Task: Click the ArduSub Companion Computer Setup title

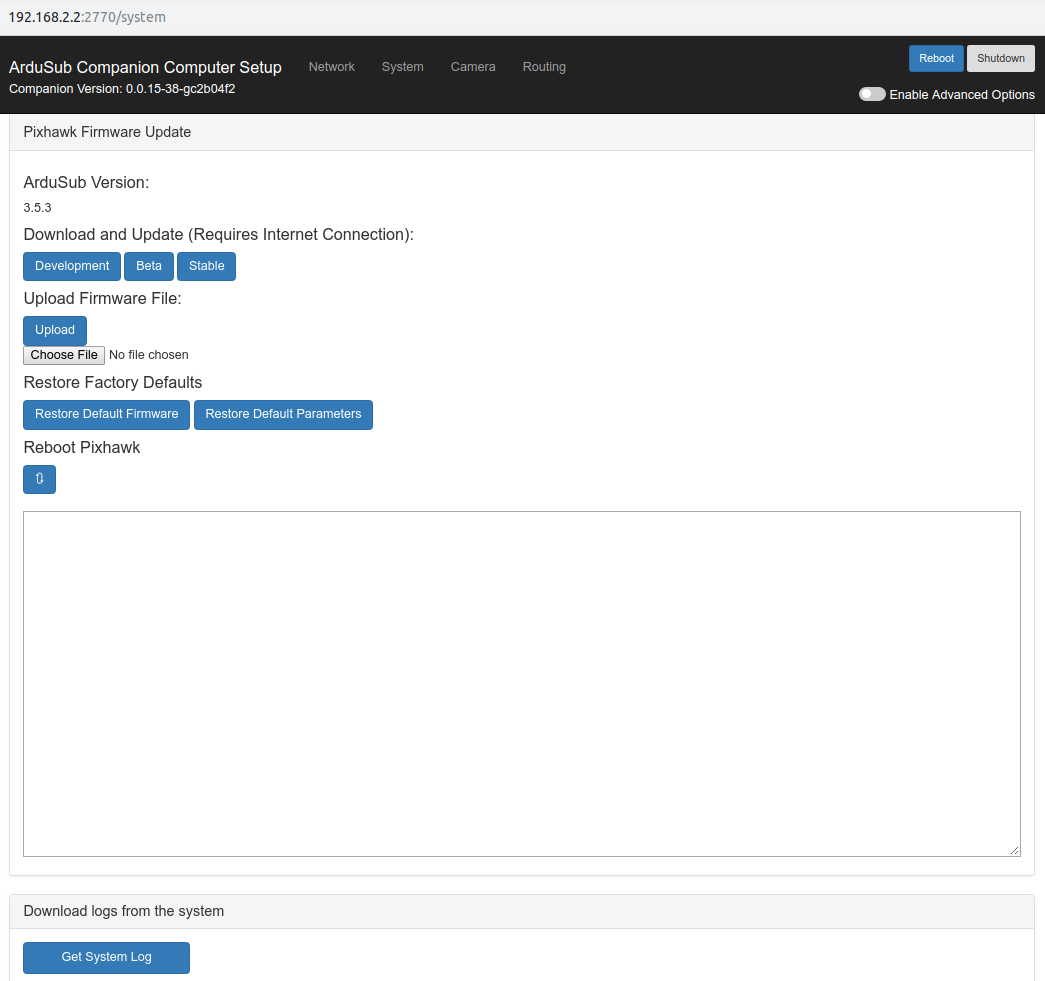Action: (x=145, y=67)
